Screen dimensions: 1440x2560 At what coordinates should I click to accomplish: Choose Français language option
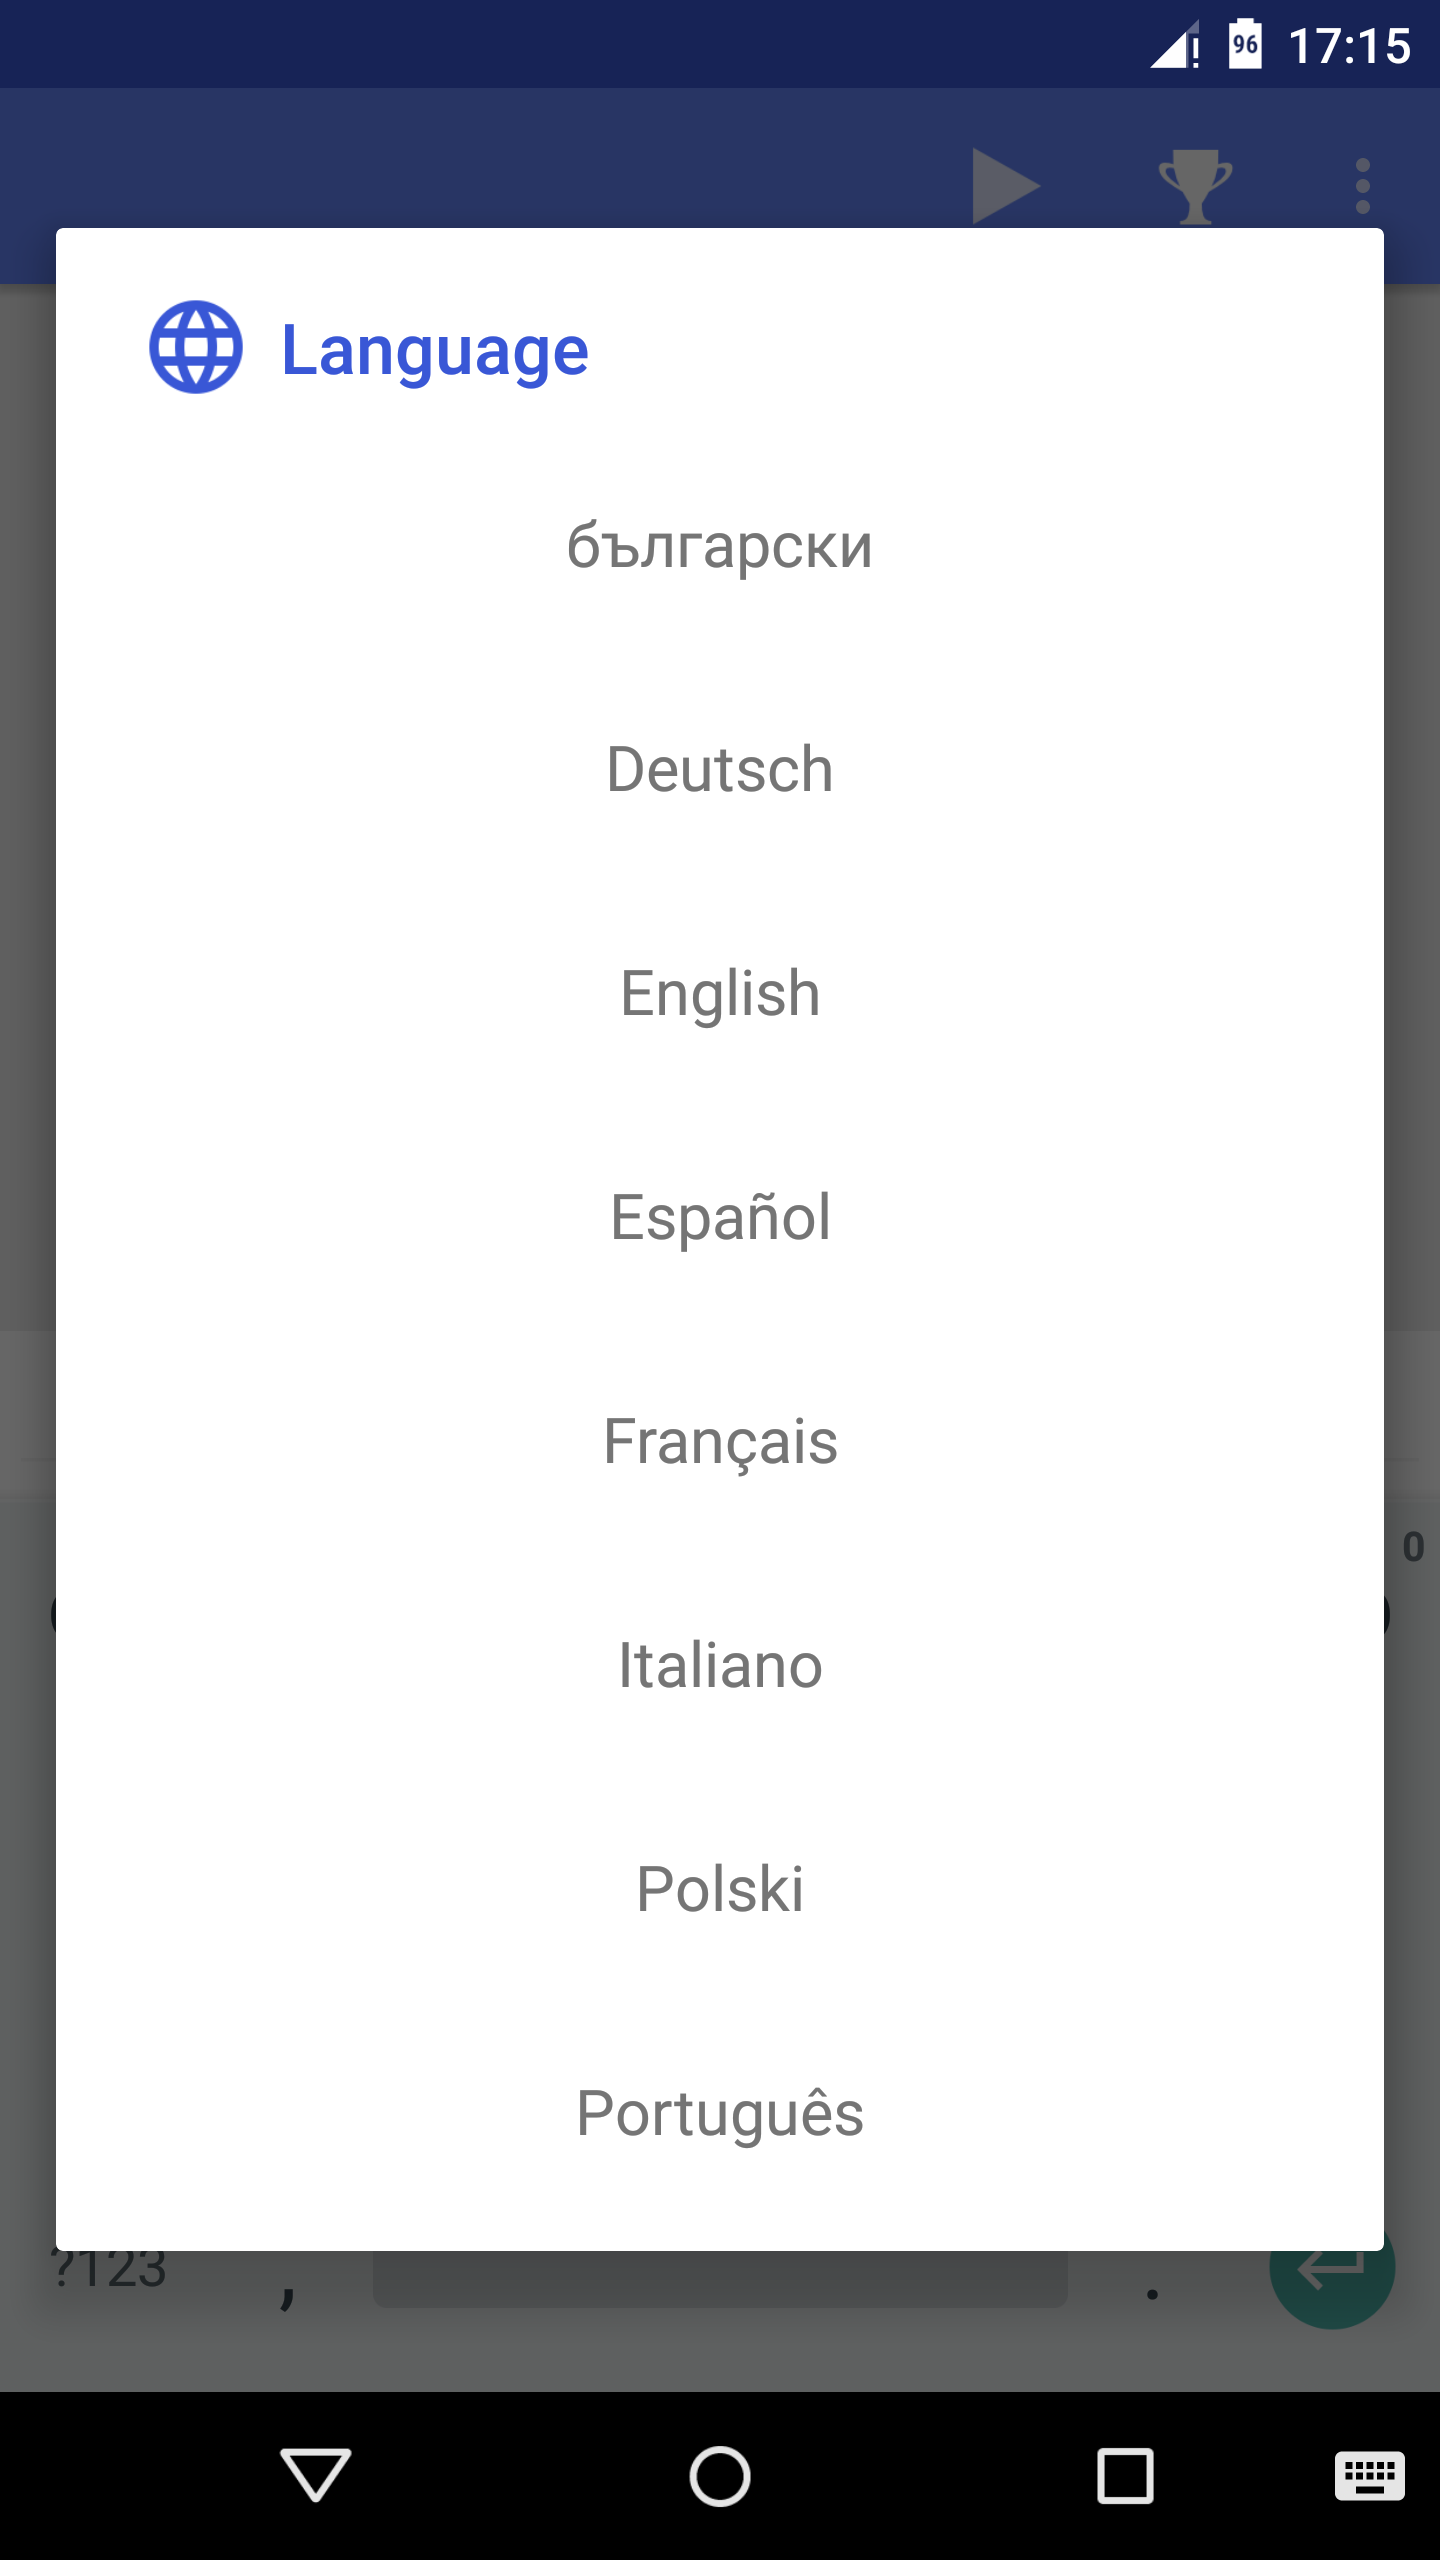coord(720,1442)
